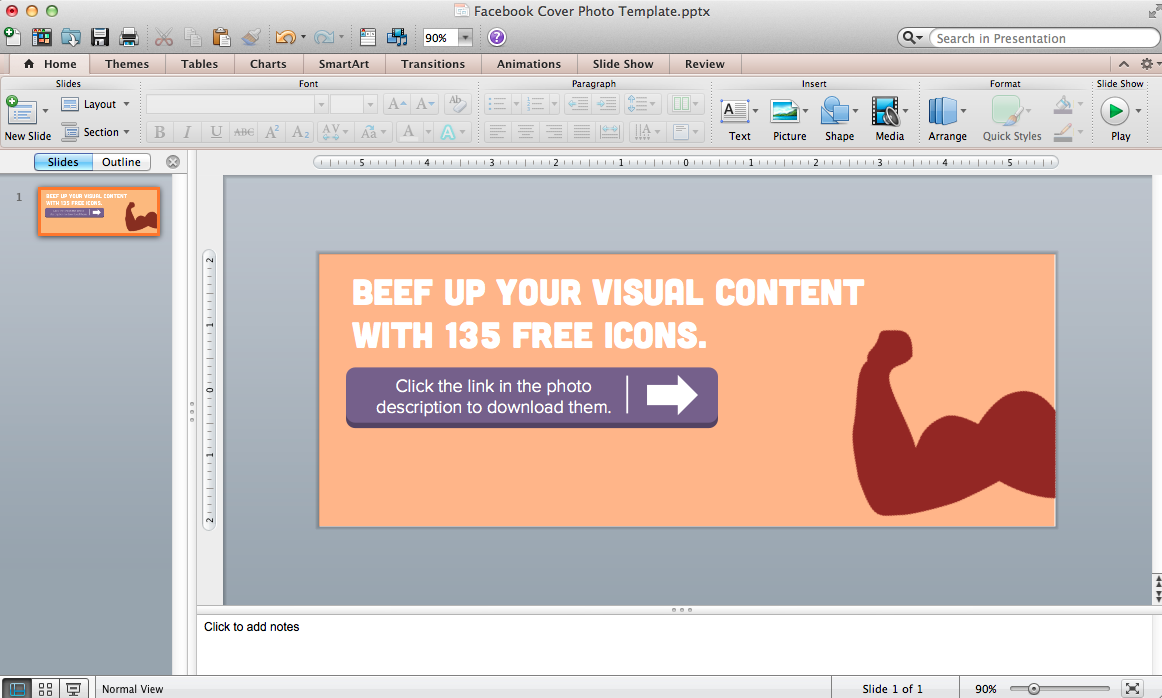Center the paragraph text
The width and height of the screenshot is (1162, 698).
[x=525, y=133]
